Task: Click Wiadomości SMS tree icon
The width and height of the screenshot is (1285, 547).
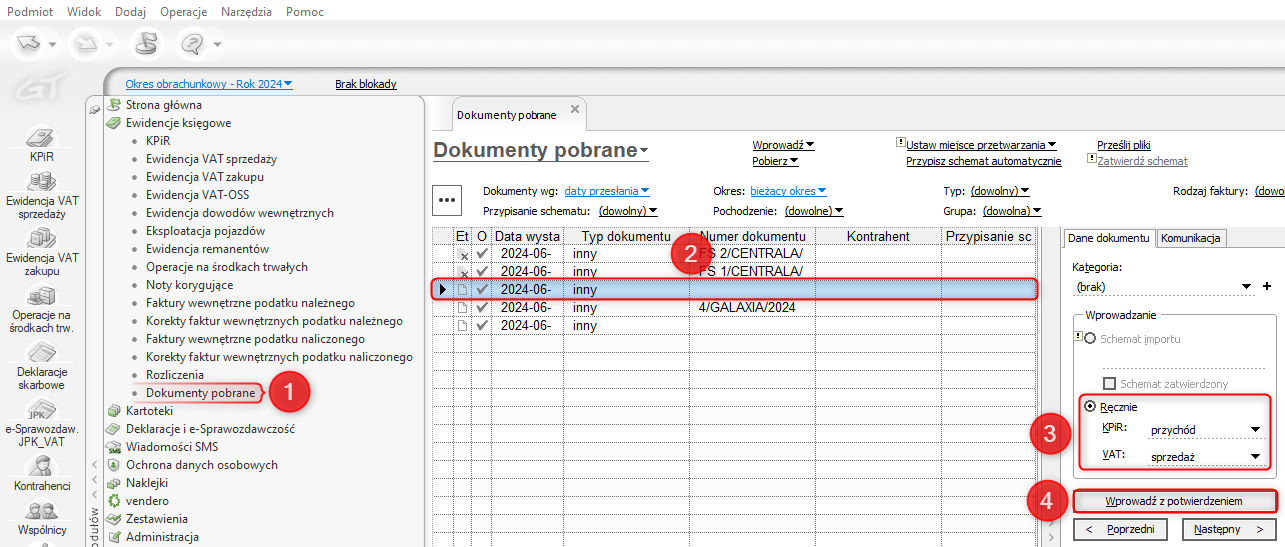Action: click(x=114, y=447)
